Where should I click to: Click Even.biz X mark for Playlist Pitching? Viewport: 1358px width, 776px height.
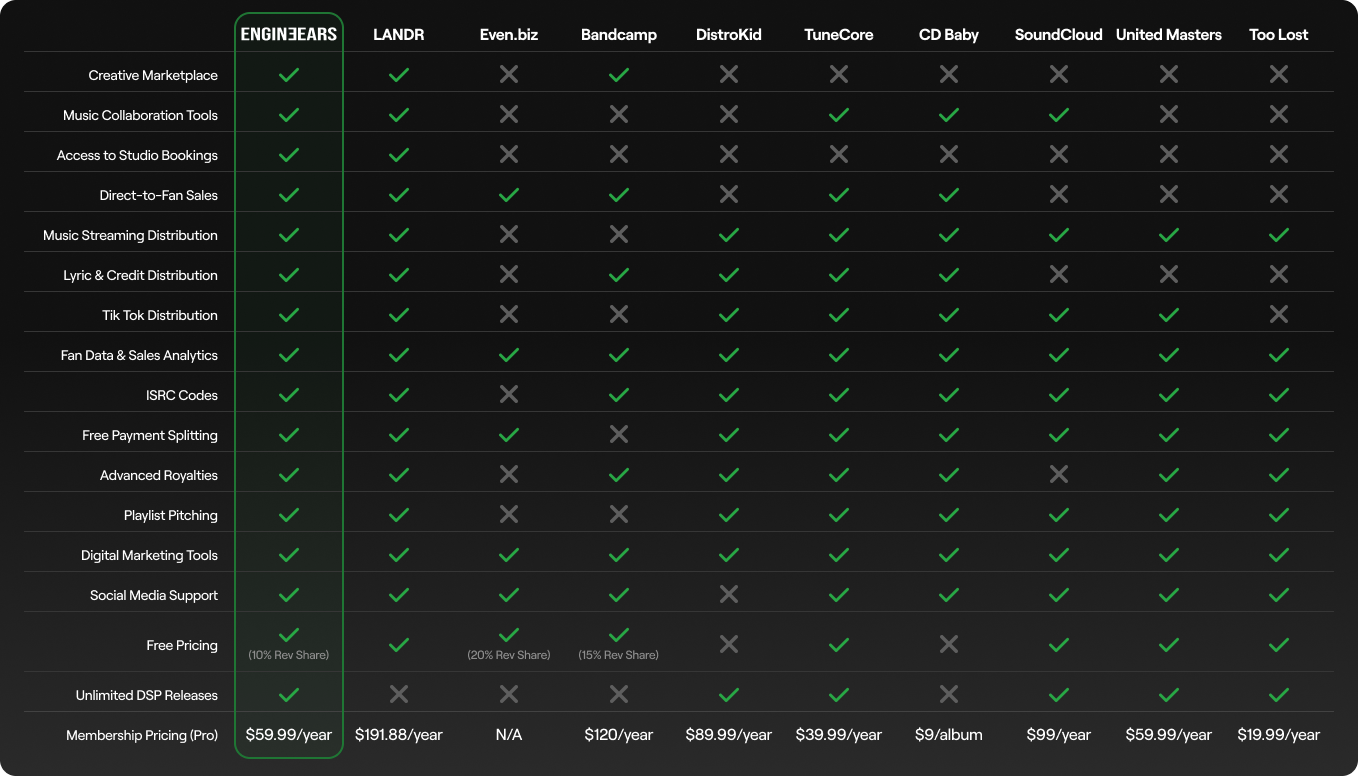[509, 515]
